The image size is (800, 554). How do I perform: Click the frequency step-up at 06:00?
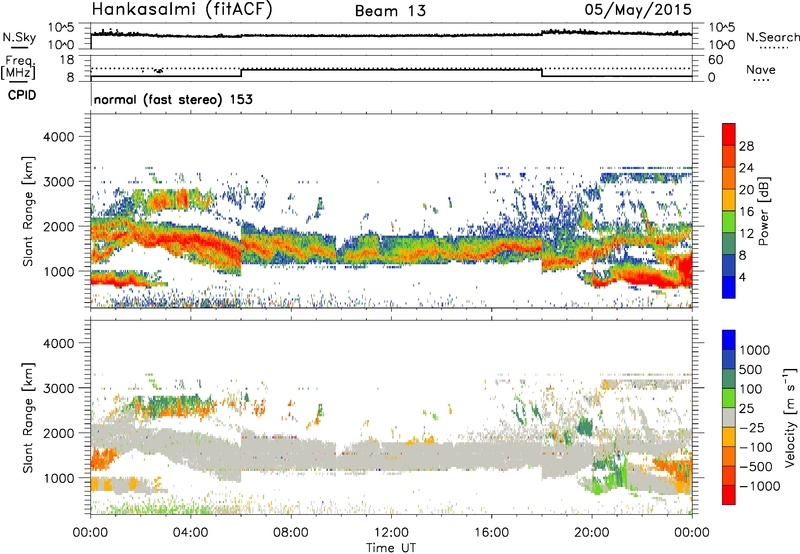pos(241,72)
